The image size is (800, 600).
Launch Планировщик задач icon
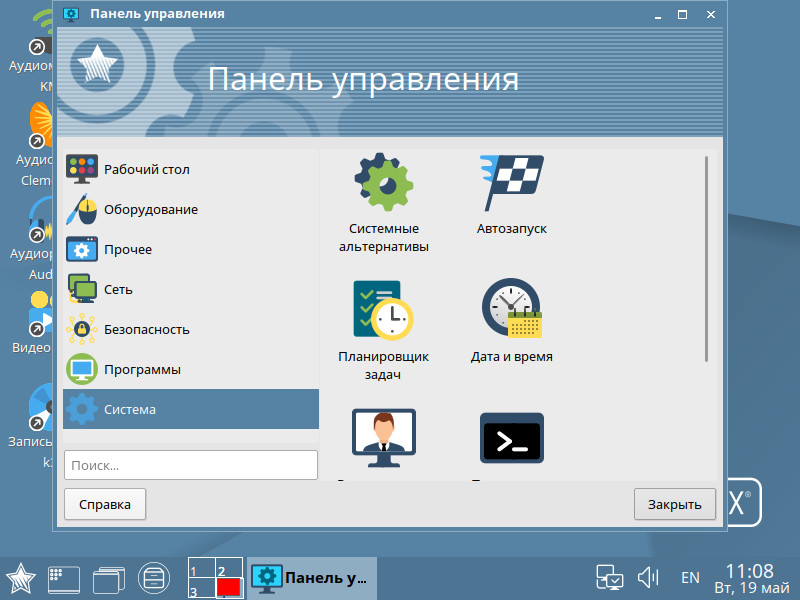pyautogui.click(x=384, y=310)
